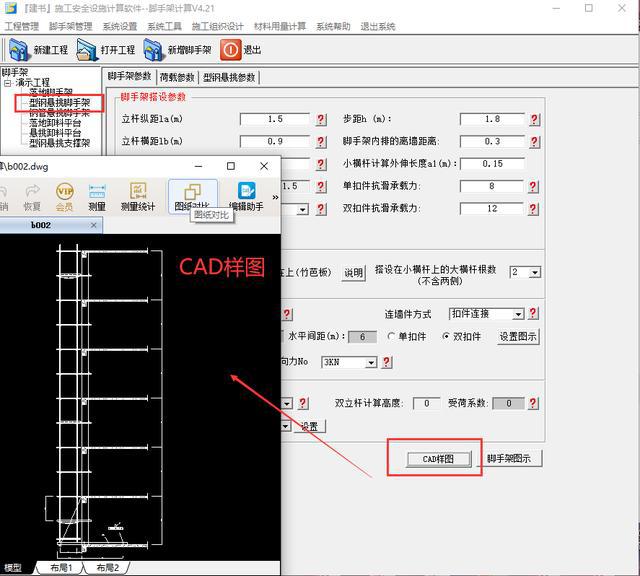Open dropdown left of the 设置 button
640x576 pixels.
coord(285,426)
